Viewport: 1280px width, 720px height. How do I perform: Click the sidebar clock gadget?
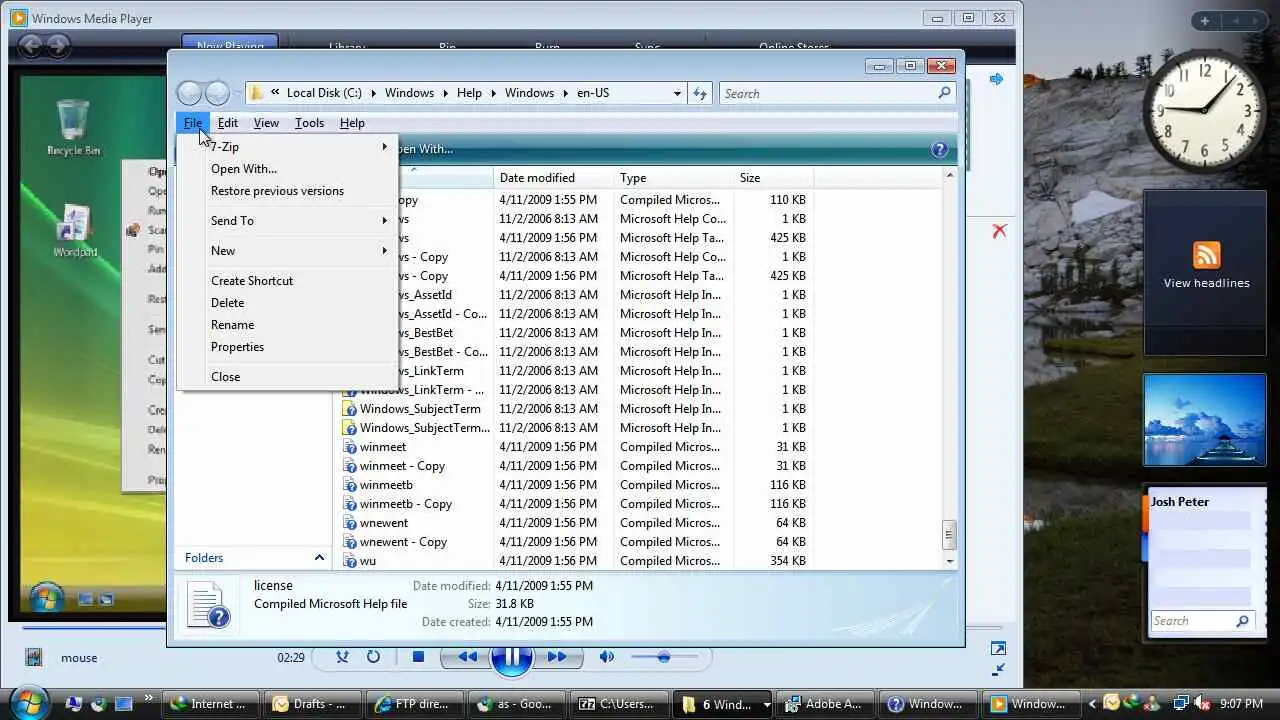(x=1204, y=111)
